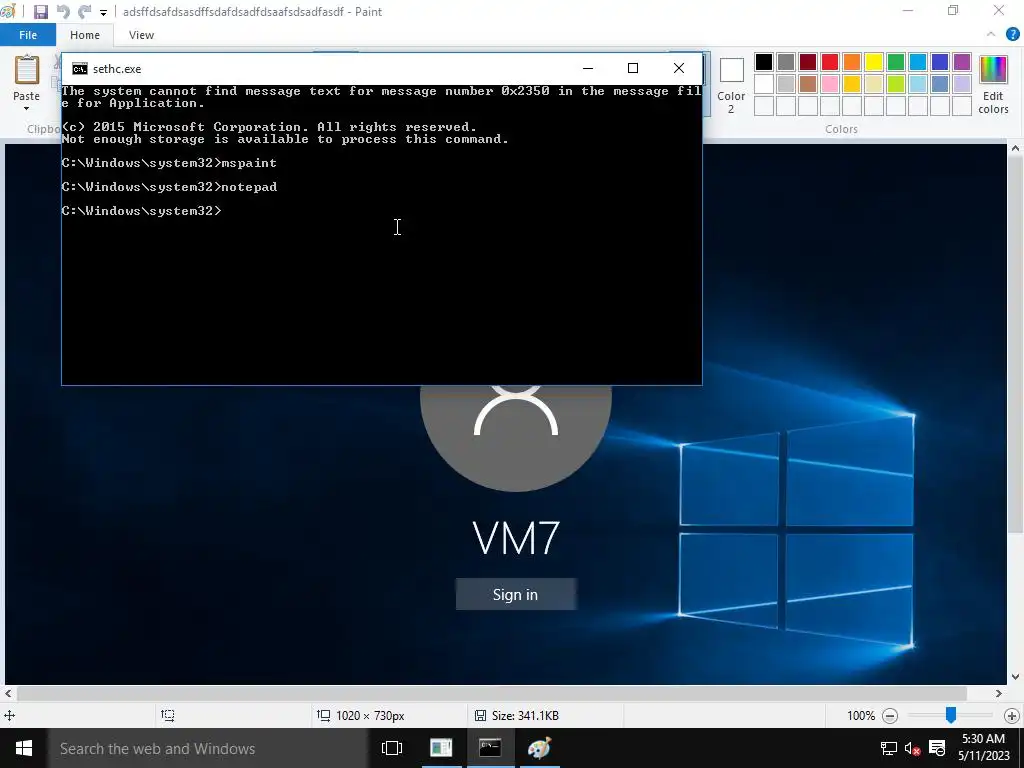This screenshot has width=1024, height=768.
Task: Click the zoom out minus button
Action: coord(890,716)
